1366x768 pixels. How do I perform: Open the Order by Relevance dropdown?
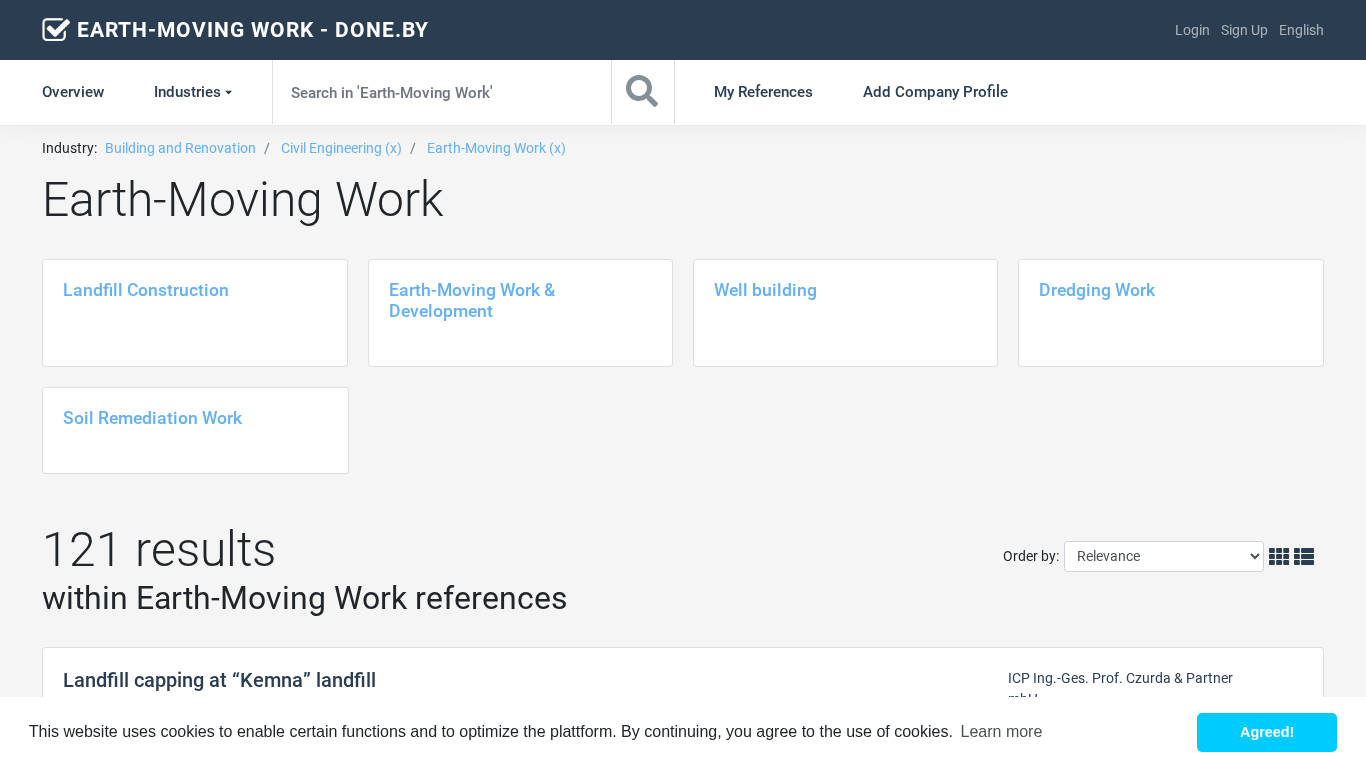click(x=1163, y=557)
